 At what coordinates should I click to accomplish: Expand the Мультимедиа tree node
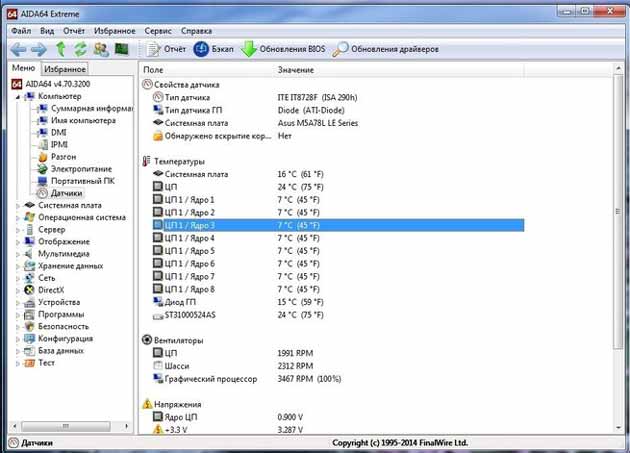18,254
